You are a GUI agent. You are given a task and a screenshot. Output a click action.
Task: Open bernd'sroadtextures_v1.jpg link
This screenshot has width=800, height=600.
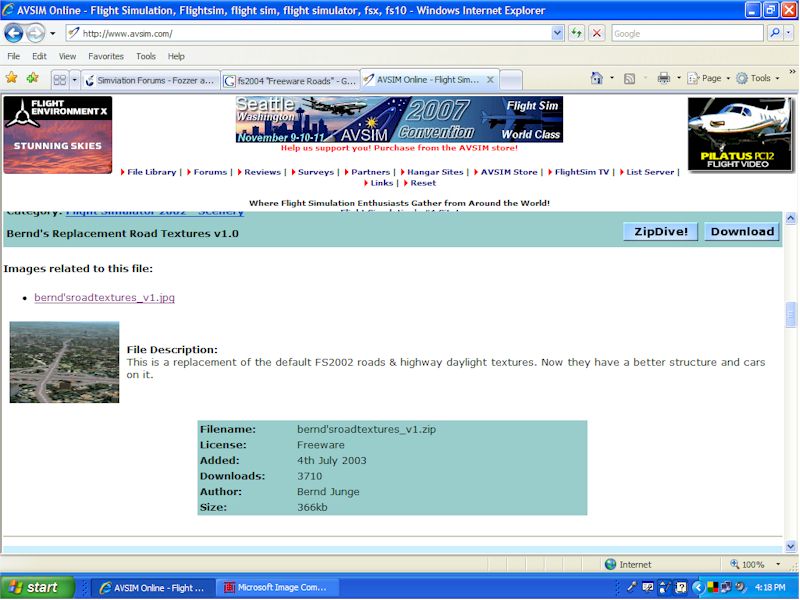(x=104, y=297)
